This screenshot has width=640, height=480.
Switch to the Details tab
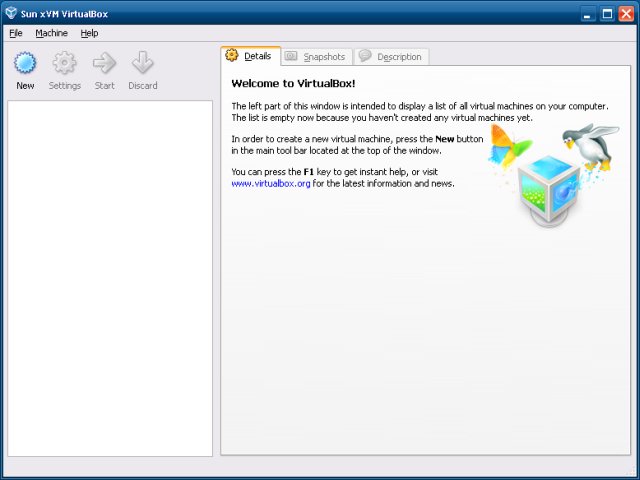(250, 56)
